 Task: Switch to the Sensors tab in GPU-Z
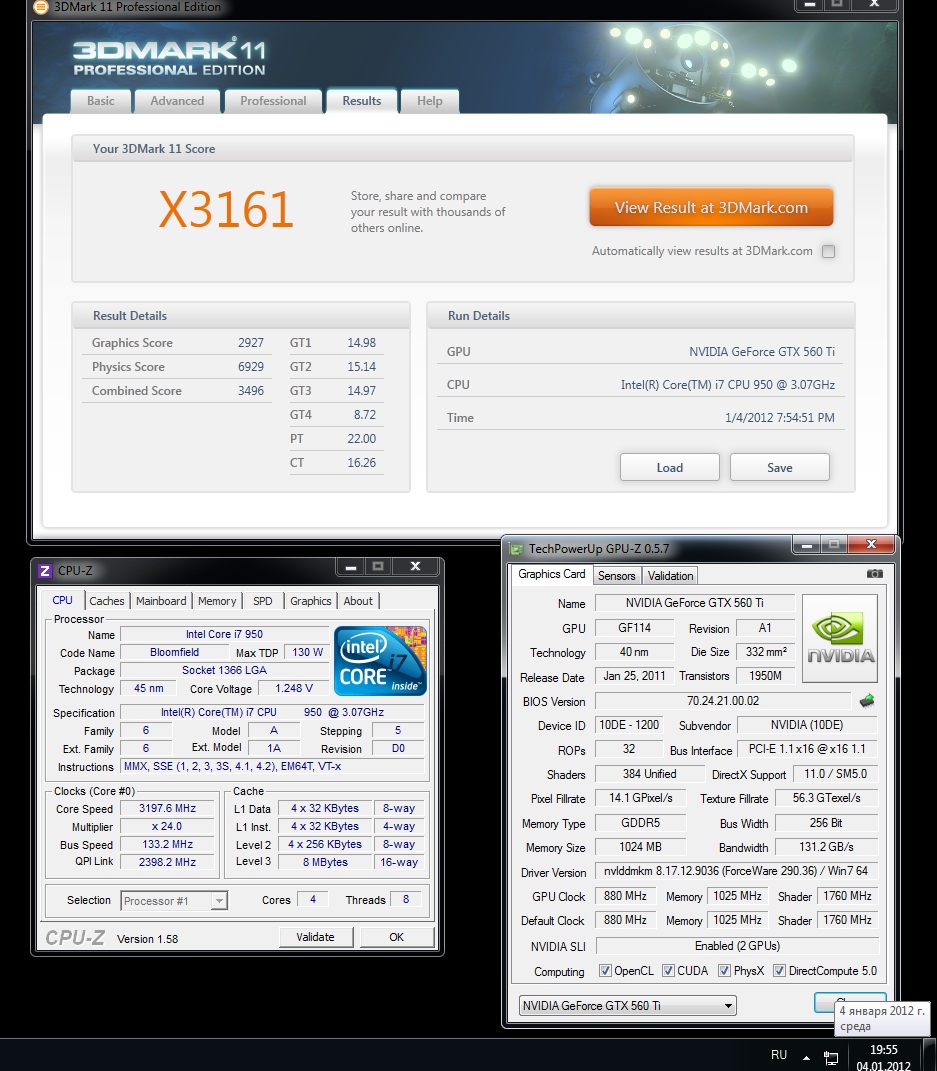(616, 576)
